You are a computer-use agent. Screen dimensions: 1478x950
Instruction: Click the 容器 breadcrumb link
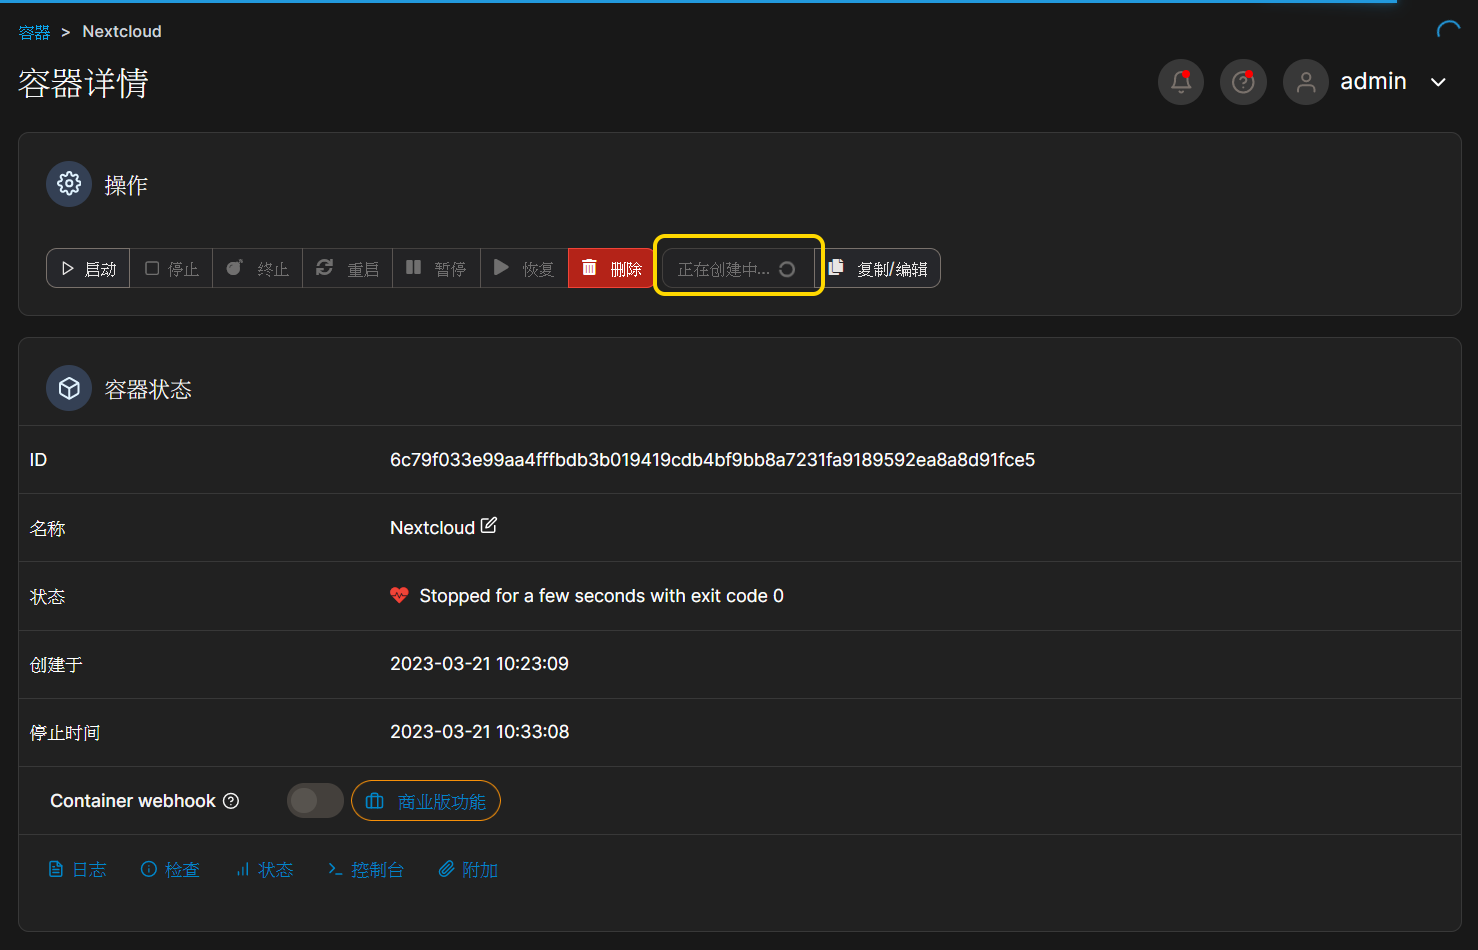pos(34,32)
